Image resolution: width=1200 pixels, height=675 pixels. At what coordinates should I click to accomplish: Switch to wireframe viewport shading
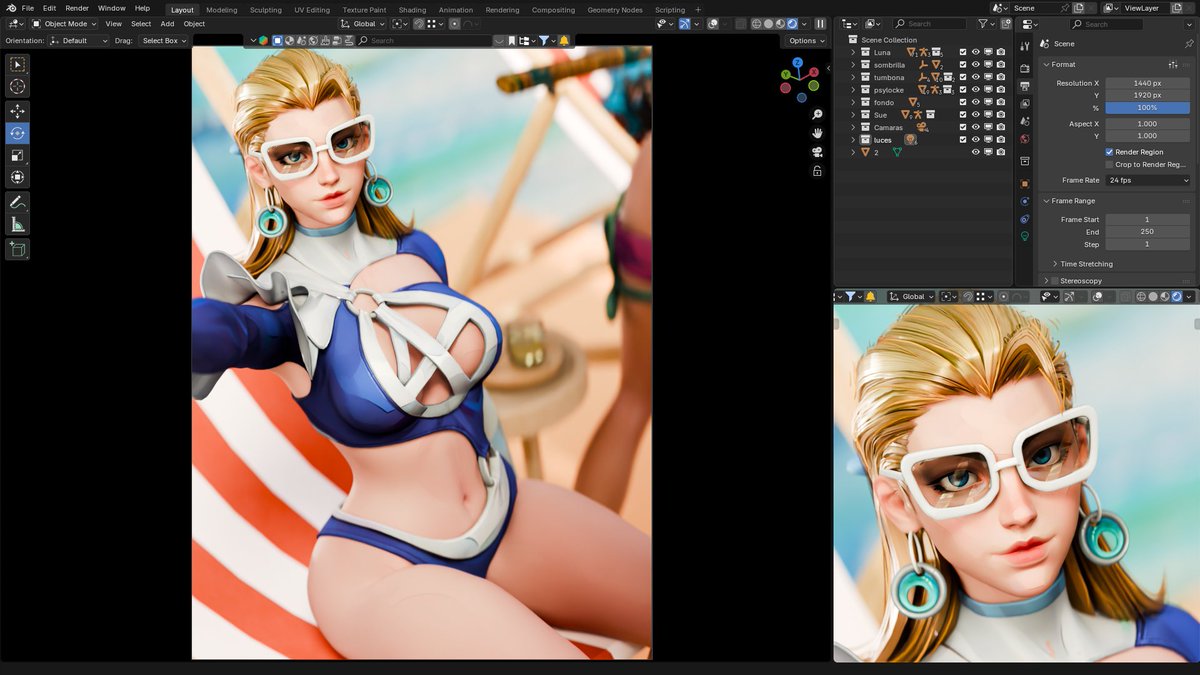tap(756, 23)
